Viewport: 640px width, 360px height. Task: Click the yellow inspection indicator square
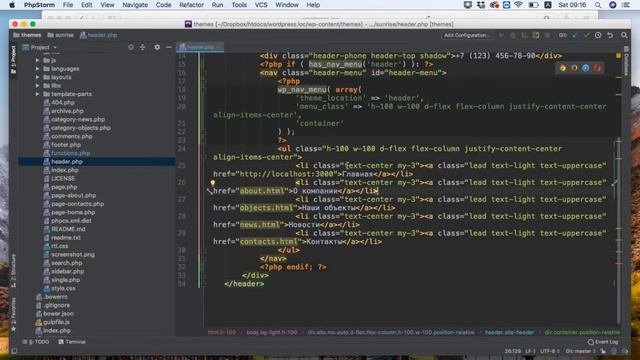618,56
